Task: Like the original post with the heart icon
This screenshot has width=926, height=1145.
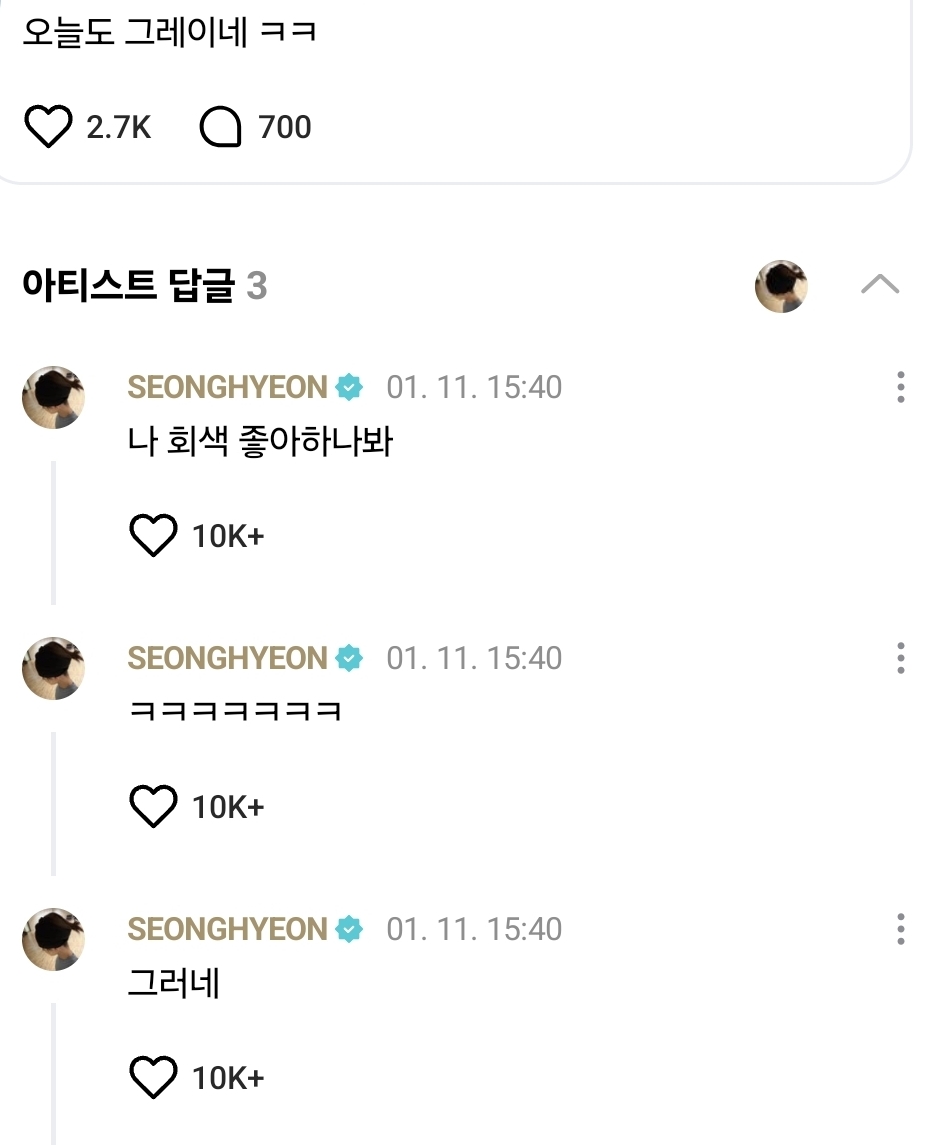Action: [x=47, y=128]
